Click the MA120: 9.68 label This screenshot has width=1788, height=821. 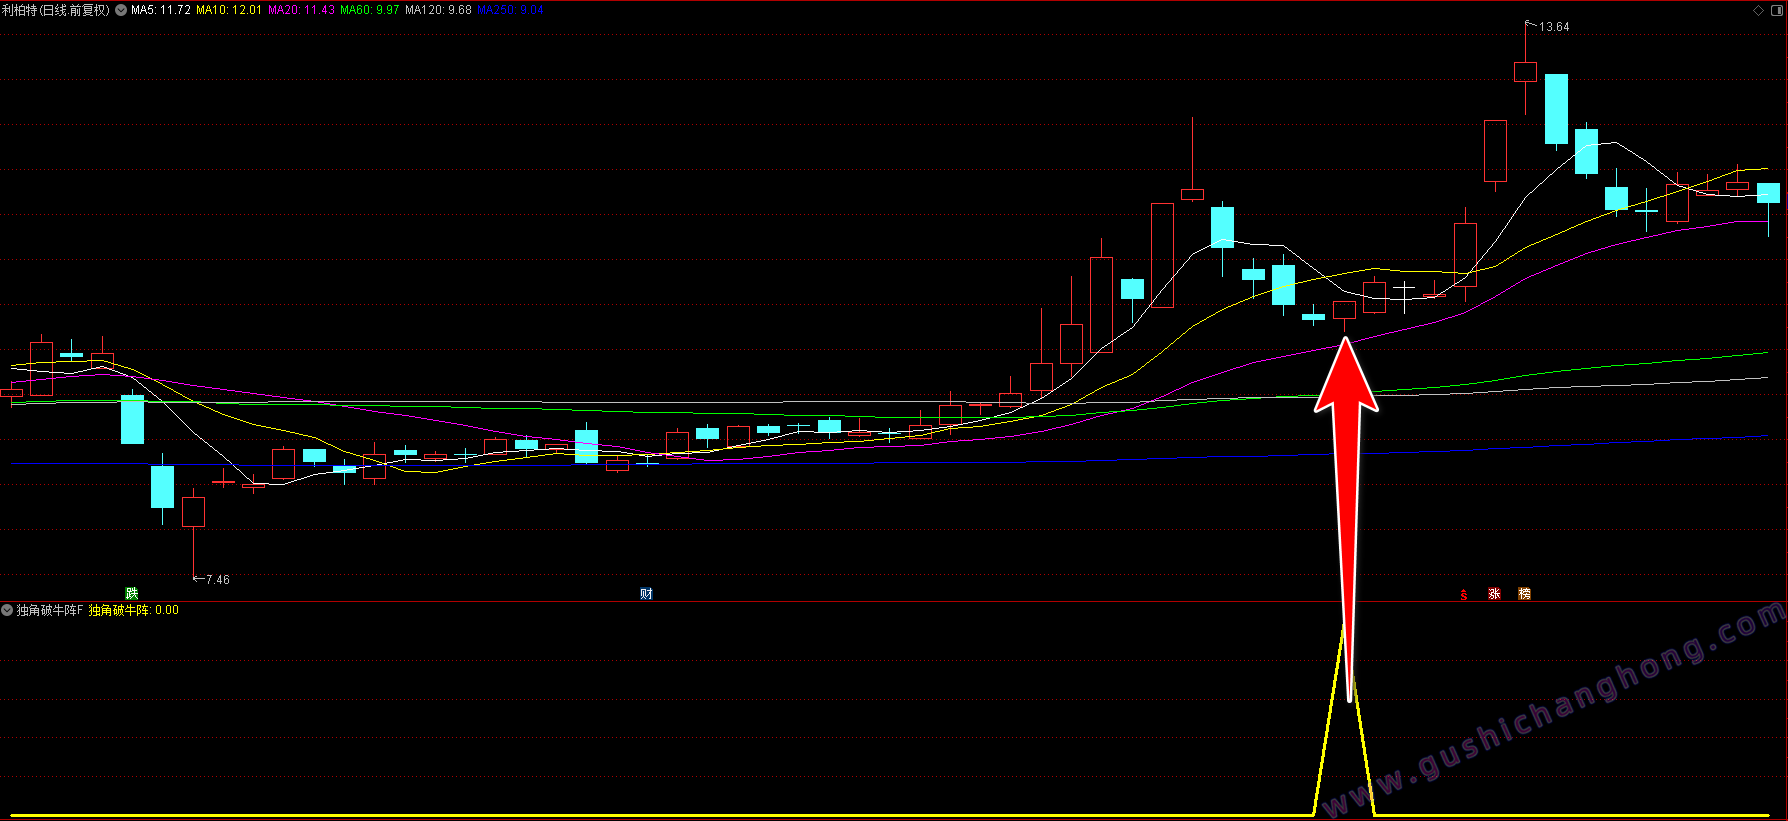coord(438,10)
